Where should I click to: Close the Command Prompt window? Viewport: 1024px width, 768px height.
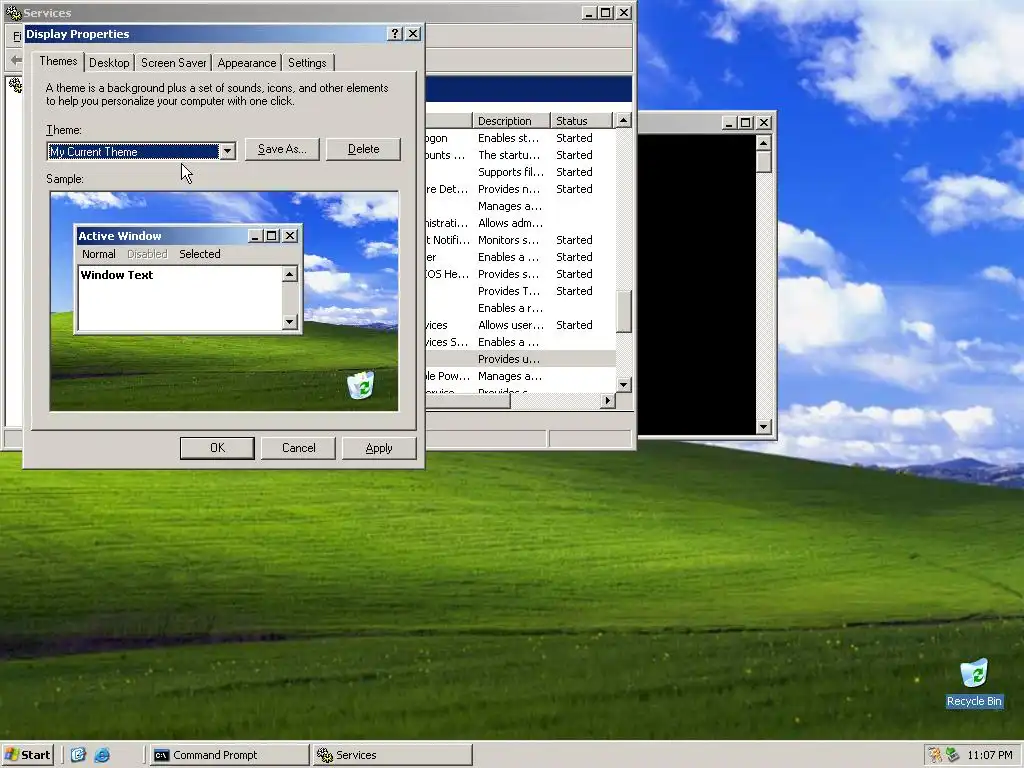coord(763,122)
